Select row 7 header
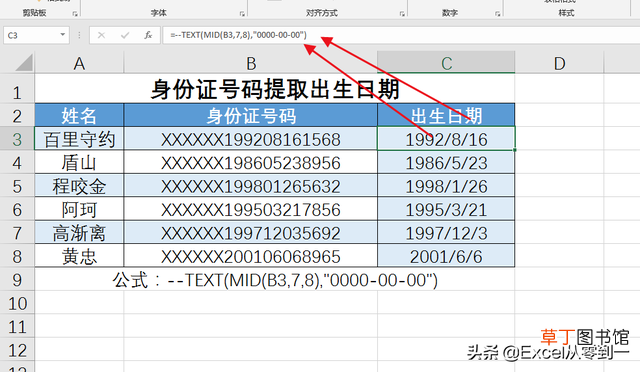Viewport: 640px width, 372px height. 17,233
